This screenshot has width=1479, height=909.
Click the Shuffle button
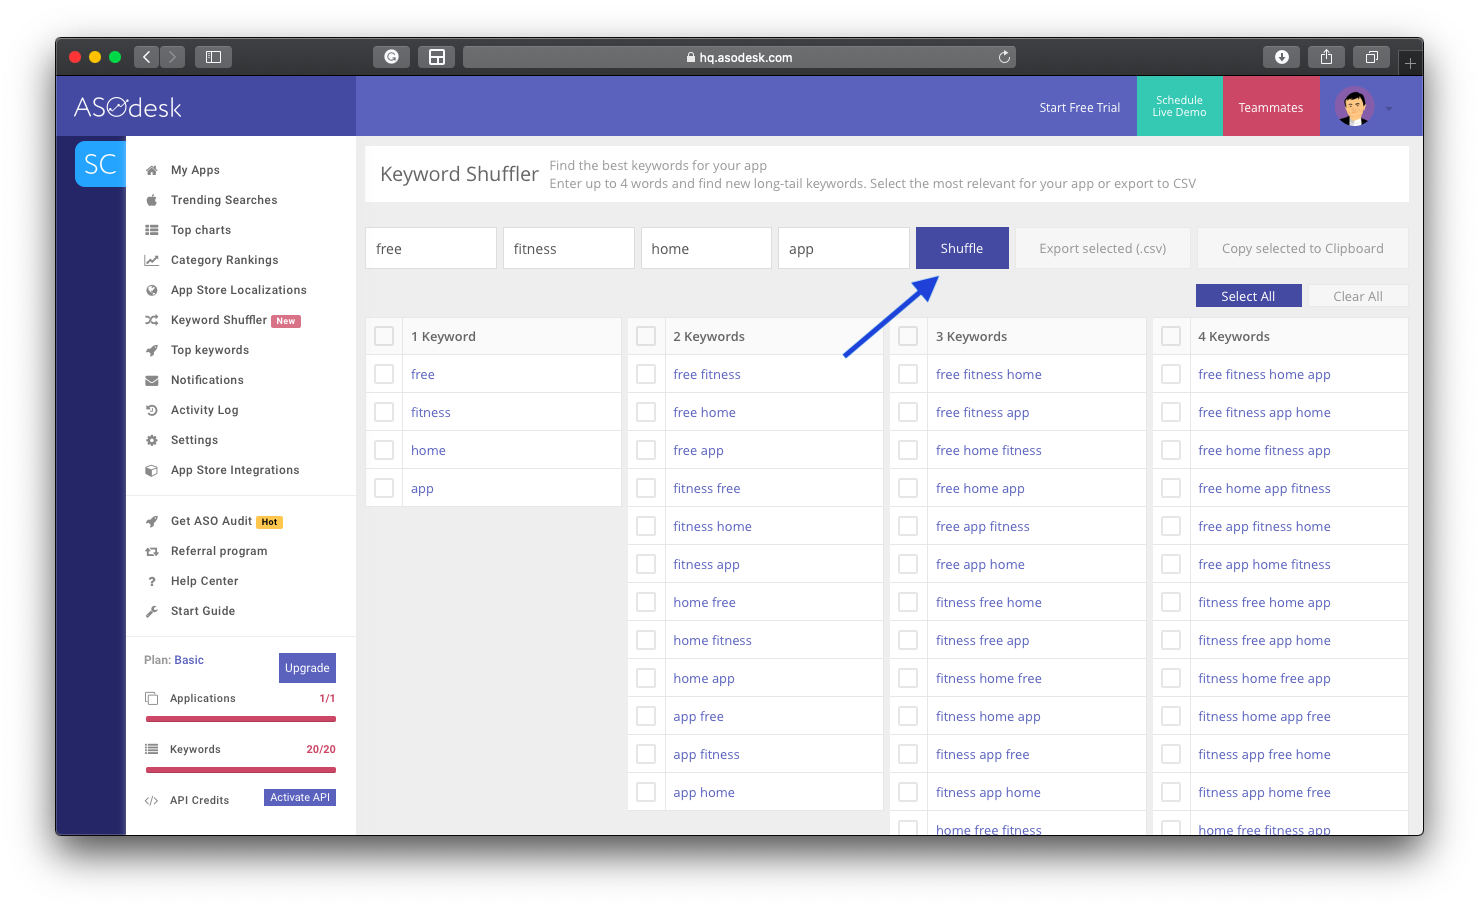[962, 248]
